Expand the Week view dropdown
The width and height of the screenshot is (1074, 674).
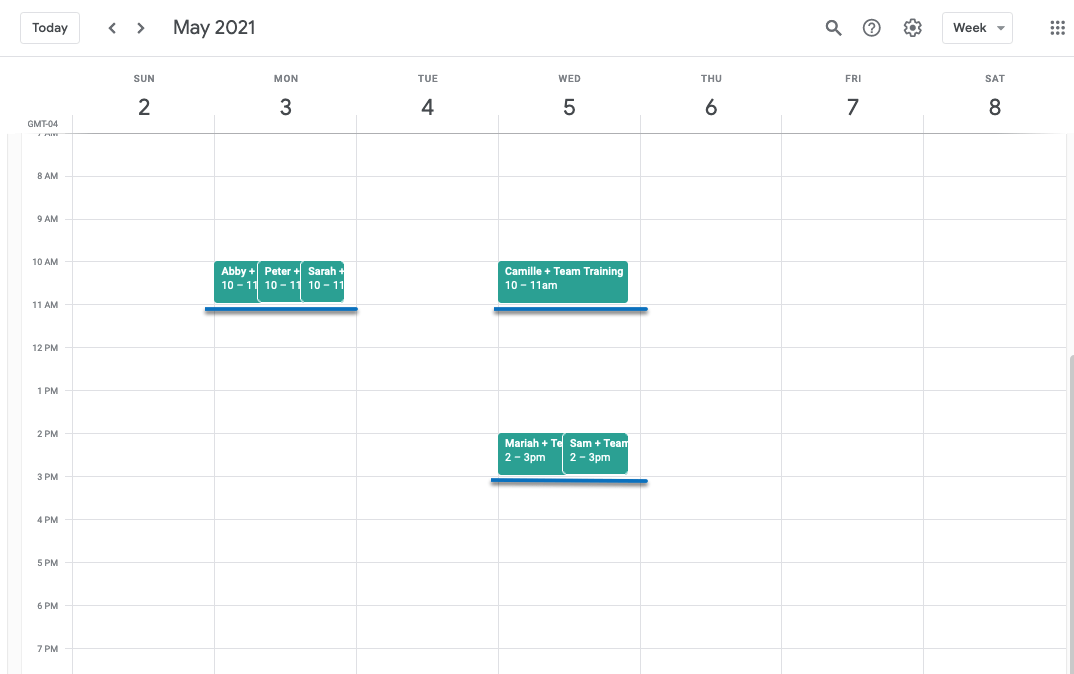[977, 28]
